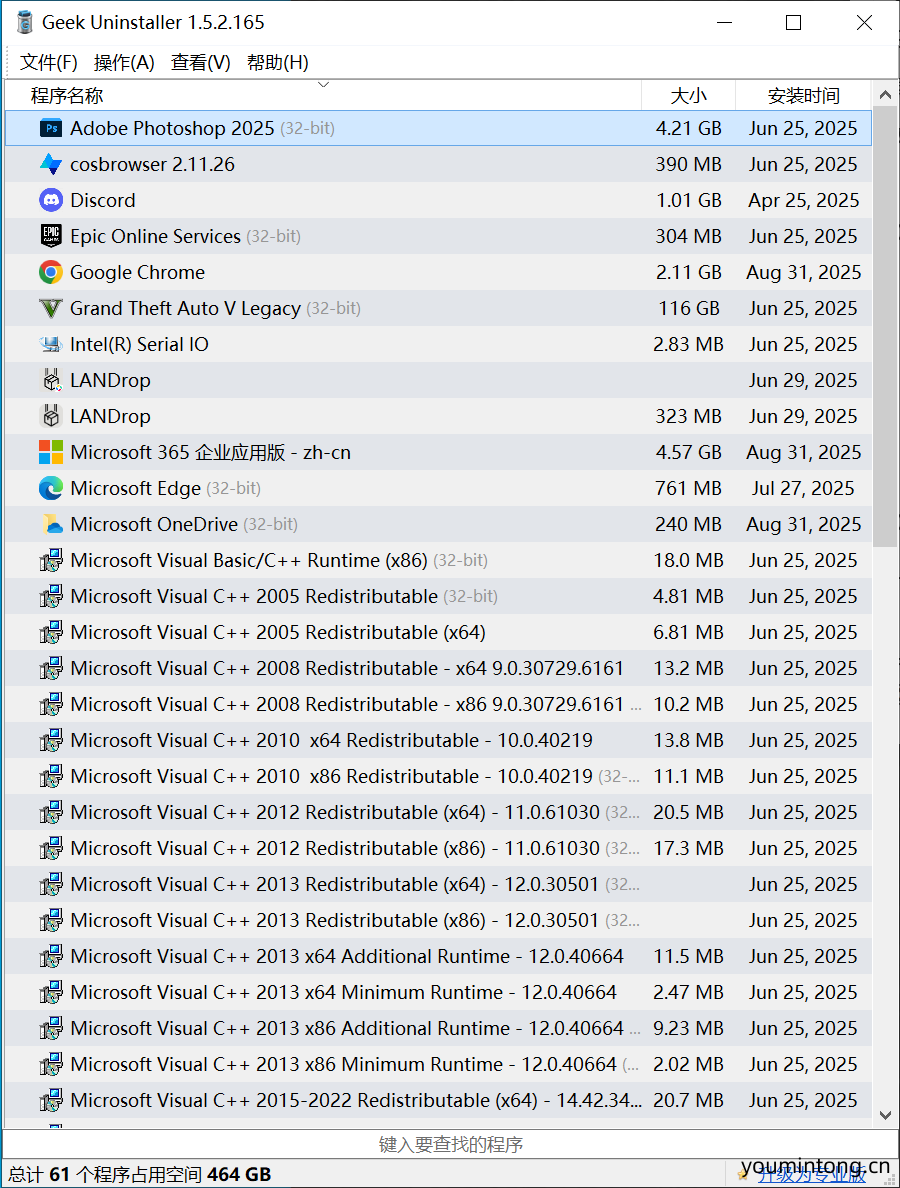The height and width of the screenshot is (1188, 900).
Task: Click the Microsoft 365 icon
Action: [51, 452]
